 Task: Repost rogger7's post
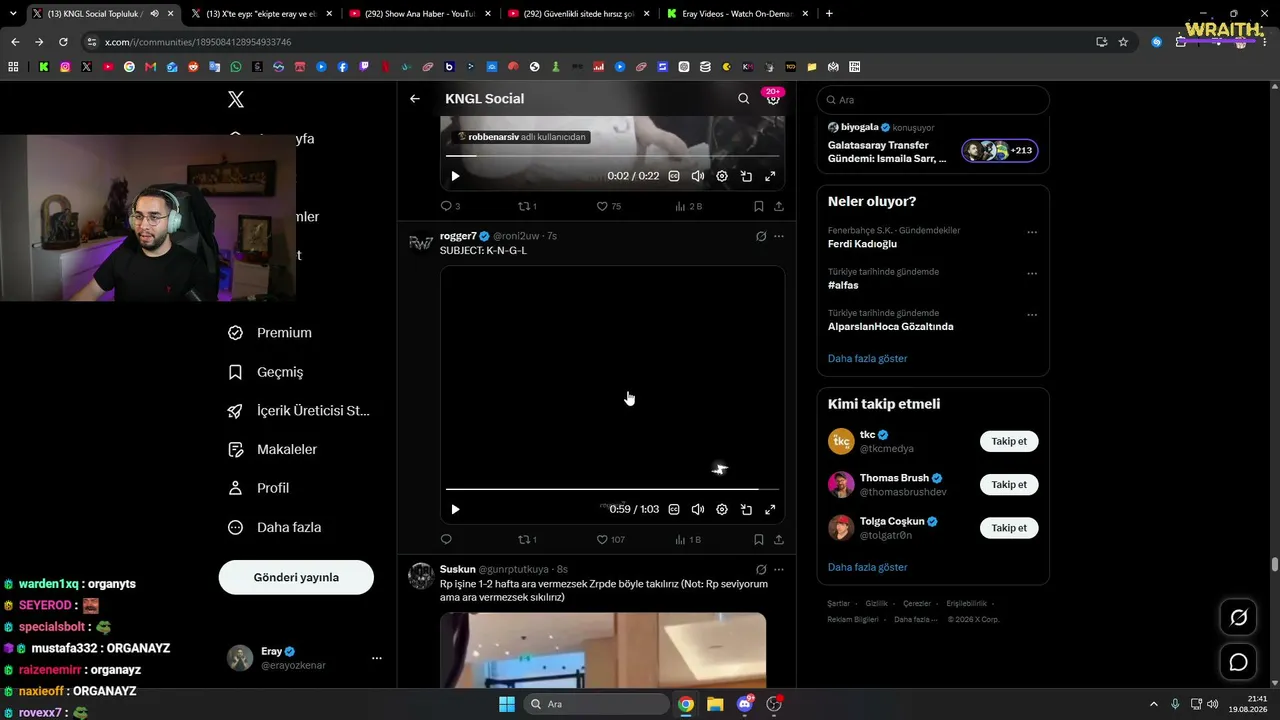527,539
